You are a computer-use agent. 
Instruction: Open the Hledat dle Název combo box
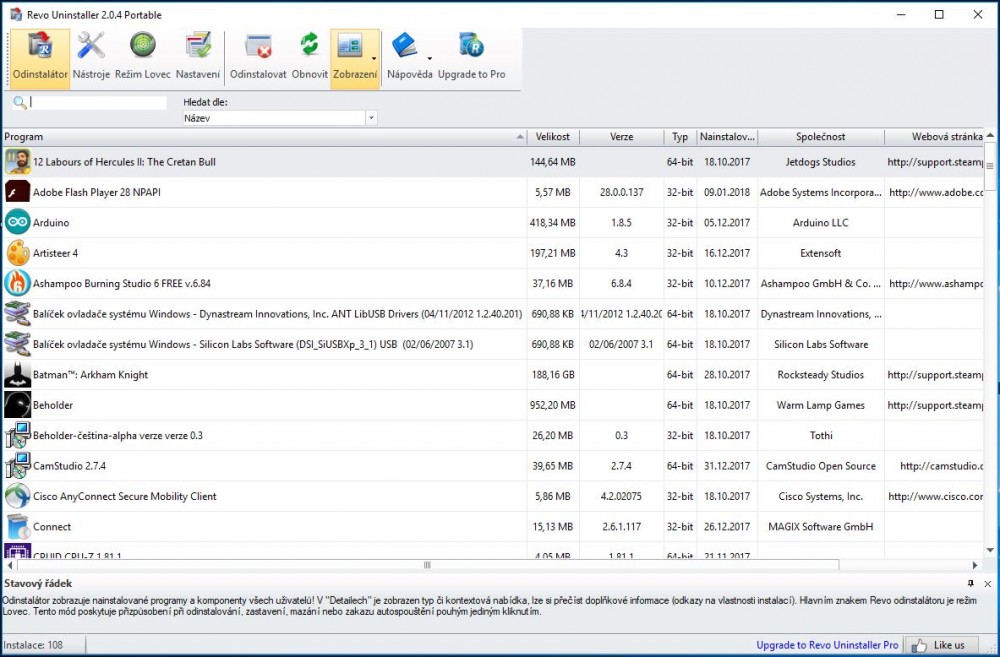tap(279, 118)
